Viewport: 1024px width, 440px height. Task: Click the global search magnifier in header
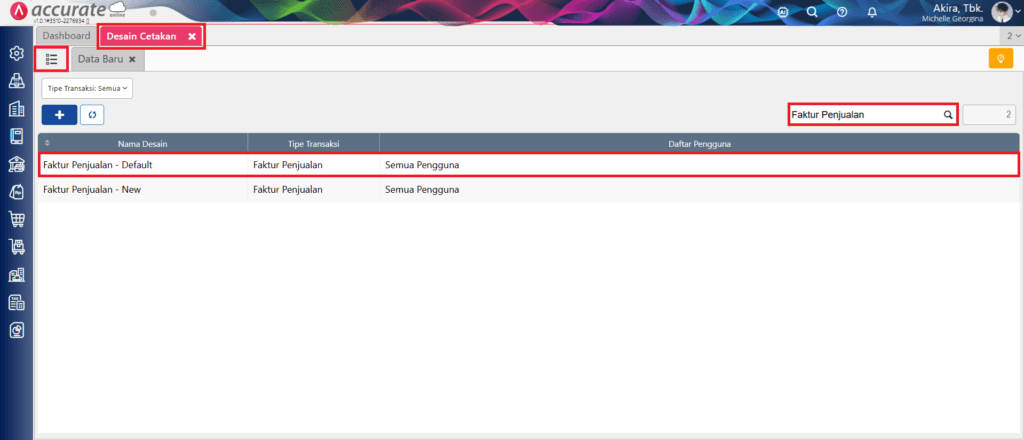tap(812, 12)
